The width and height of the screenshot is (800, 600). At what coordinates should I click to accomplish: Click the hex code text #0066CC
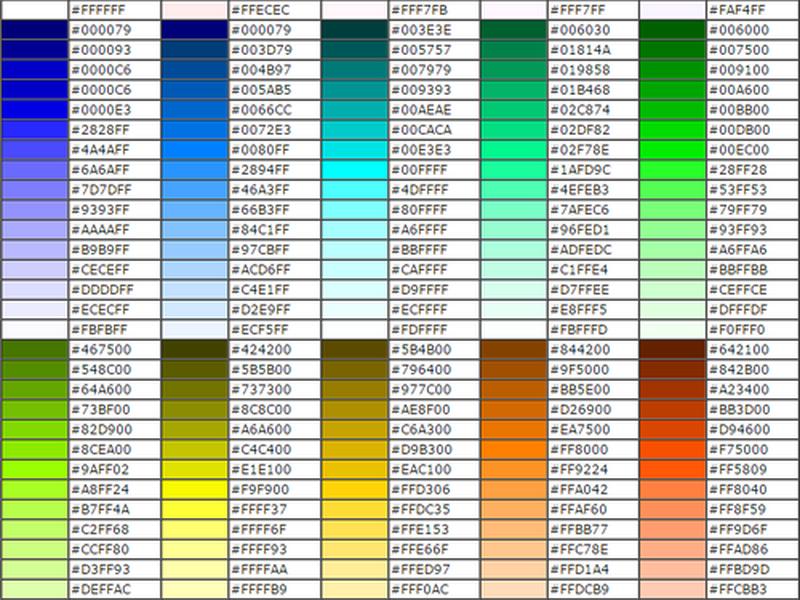tap(261, 110)
